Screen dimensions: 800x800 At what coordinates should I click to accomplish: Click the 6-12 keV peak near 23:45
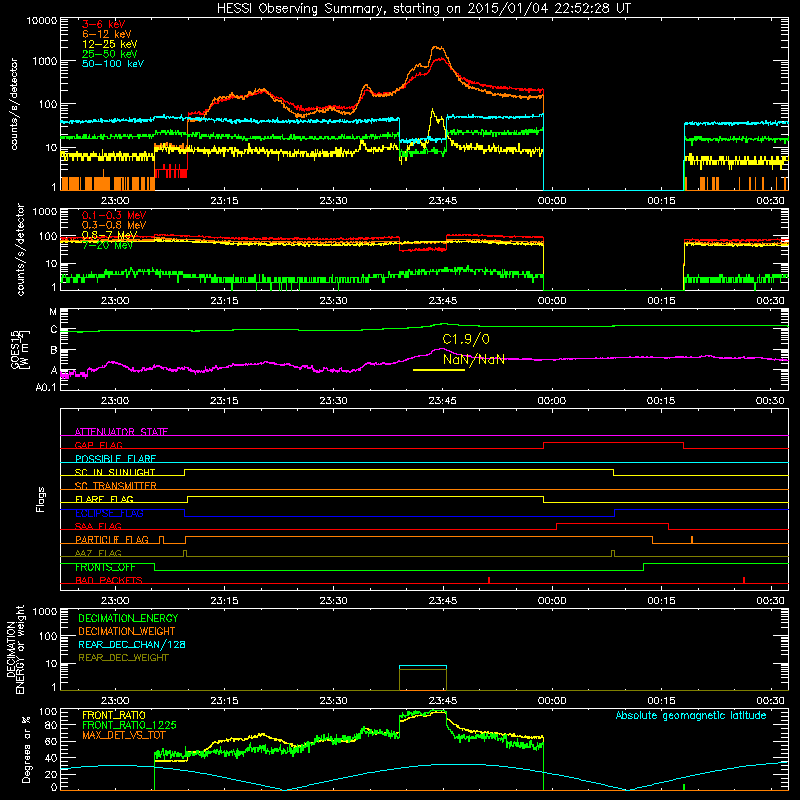pos(438,48)
